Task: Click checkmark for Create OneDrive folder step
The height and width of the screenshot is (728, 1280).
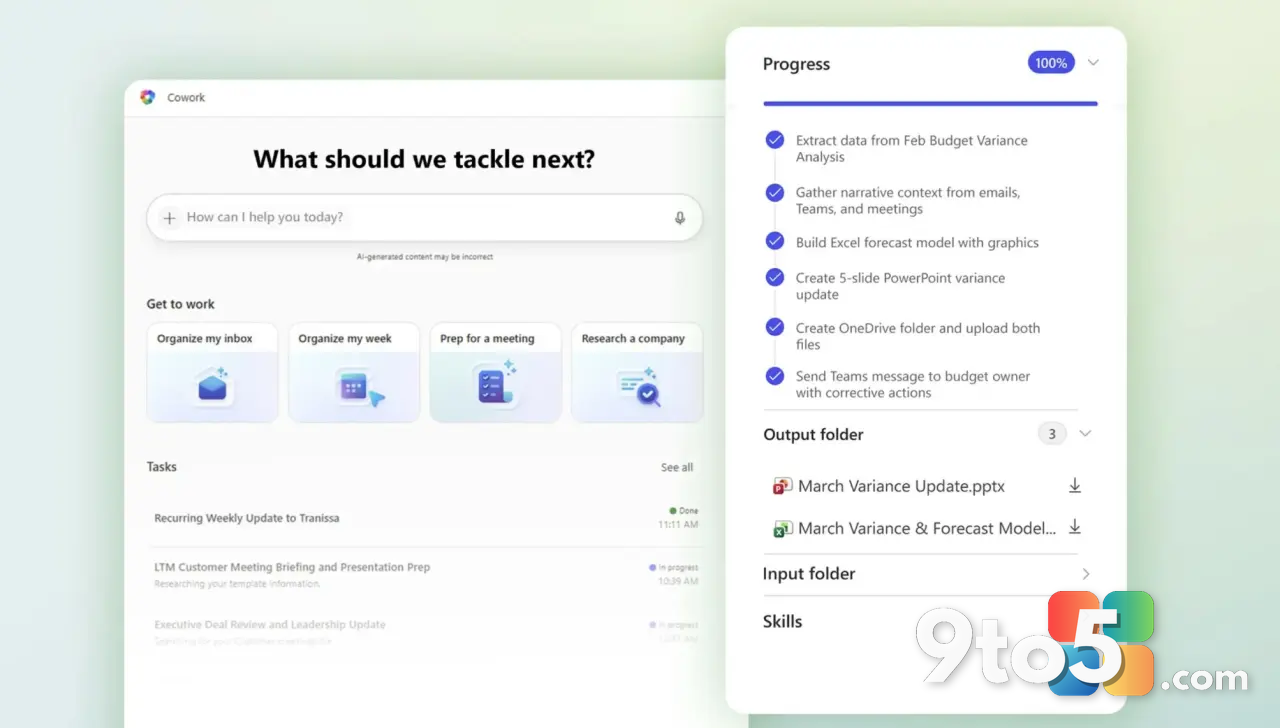Action: [x=775, y=327]
